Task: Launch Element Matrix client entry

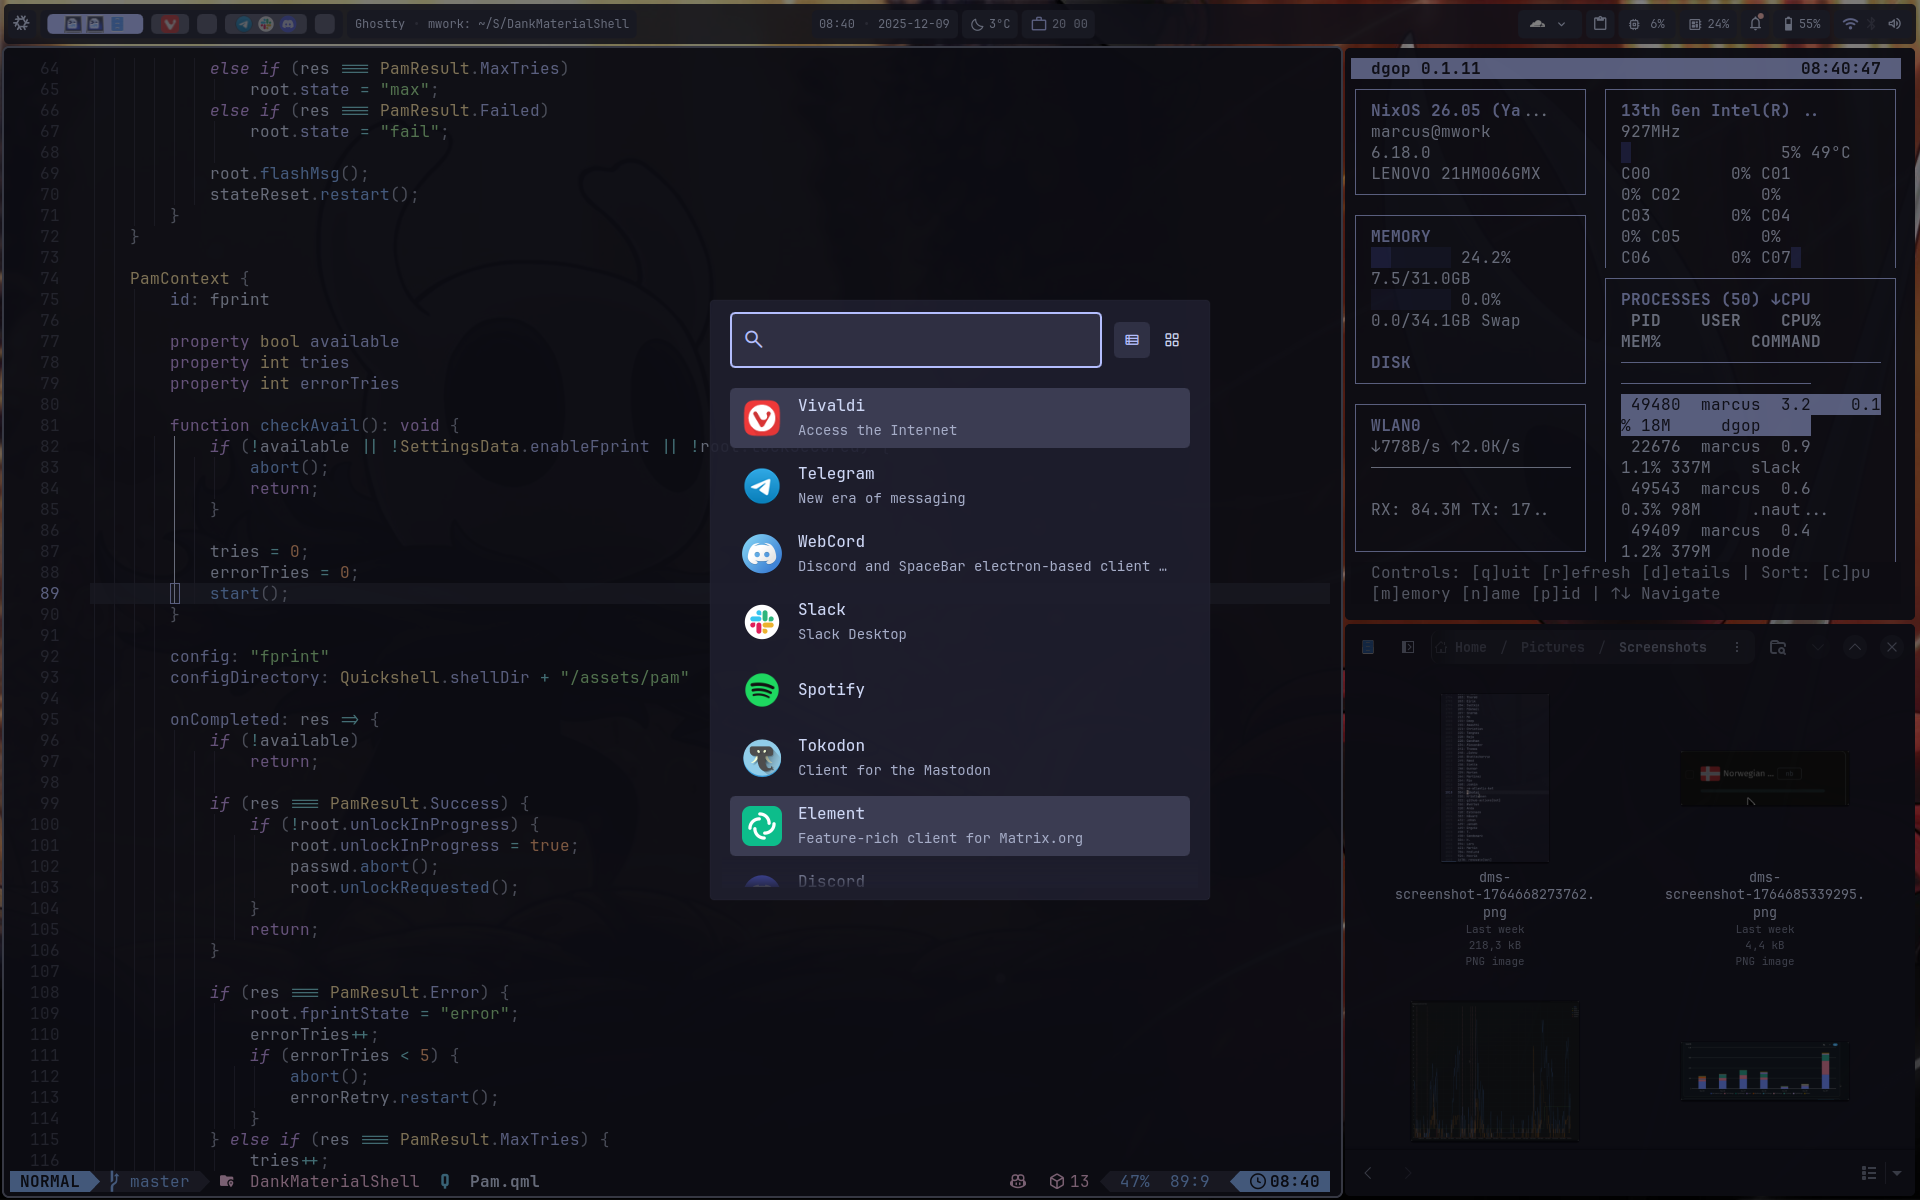Action: tap(959, 826)
